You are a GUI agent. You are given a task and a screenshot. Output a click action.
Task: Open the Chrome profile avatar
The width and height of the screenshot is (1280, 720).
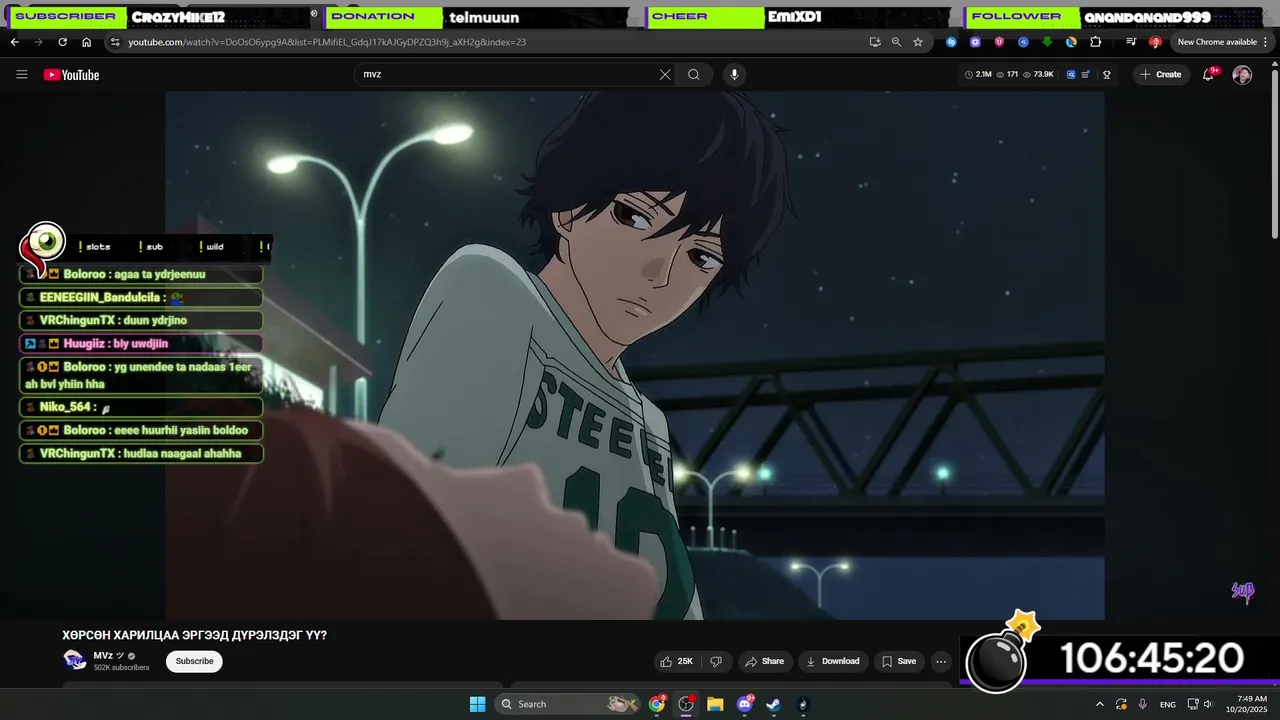[x=1155, y=42]
